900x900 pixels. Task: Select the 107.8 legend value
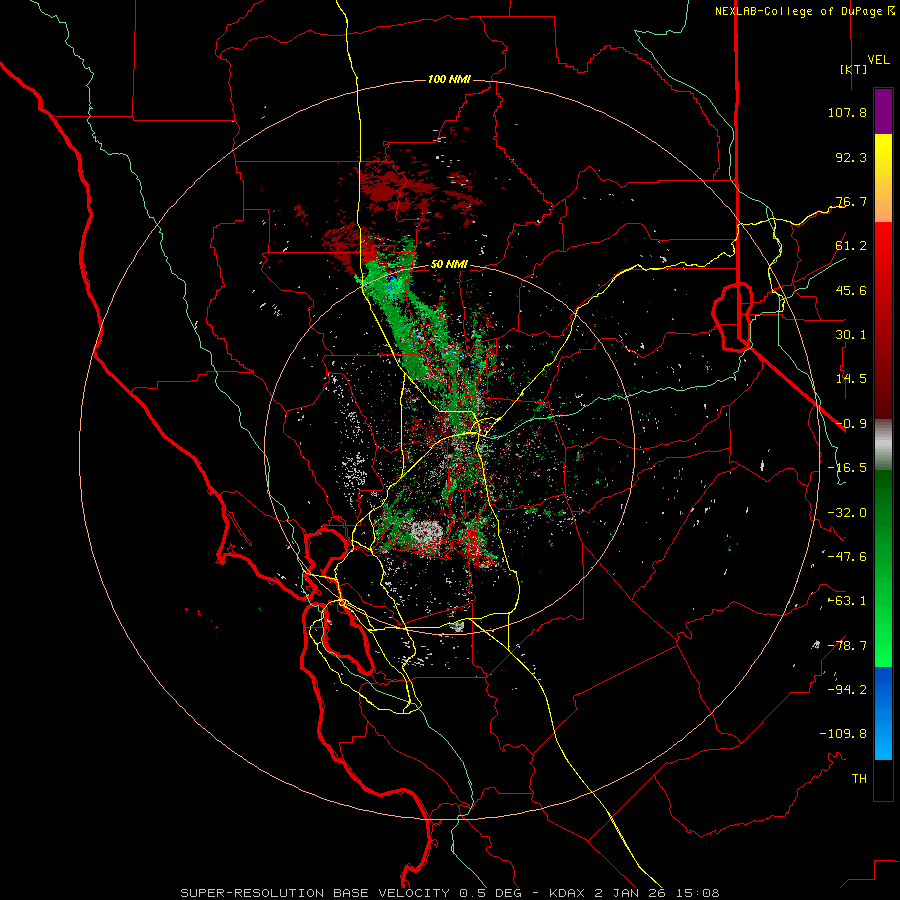click(847, 112)
